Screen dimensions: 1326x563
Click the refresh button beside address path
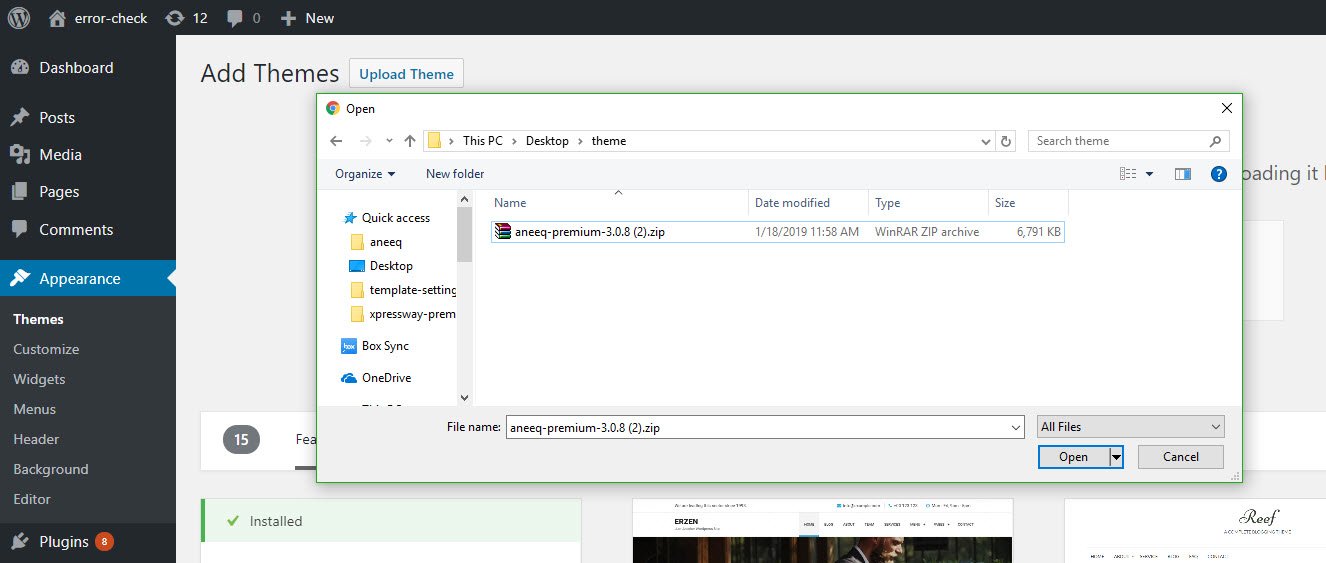1006,141
